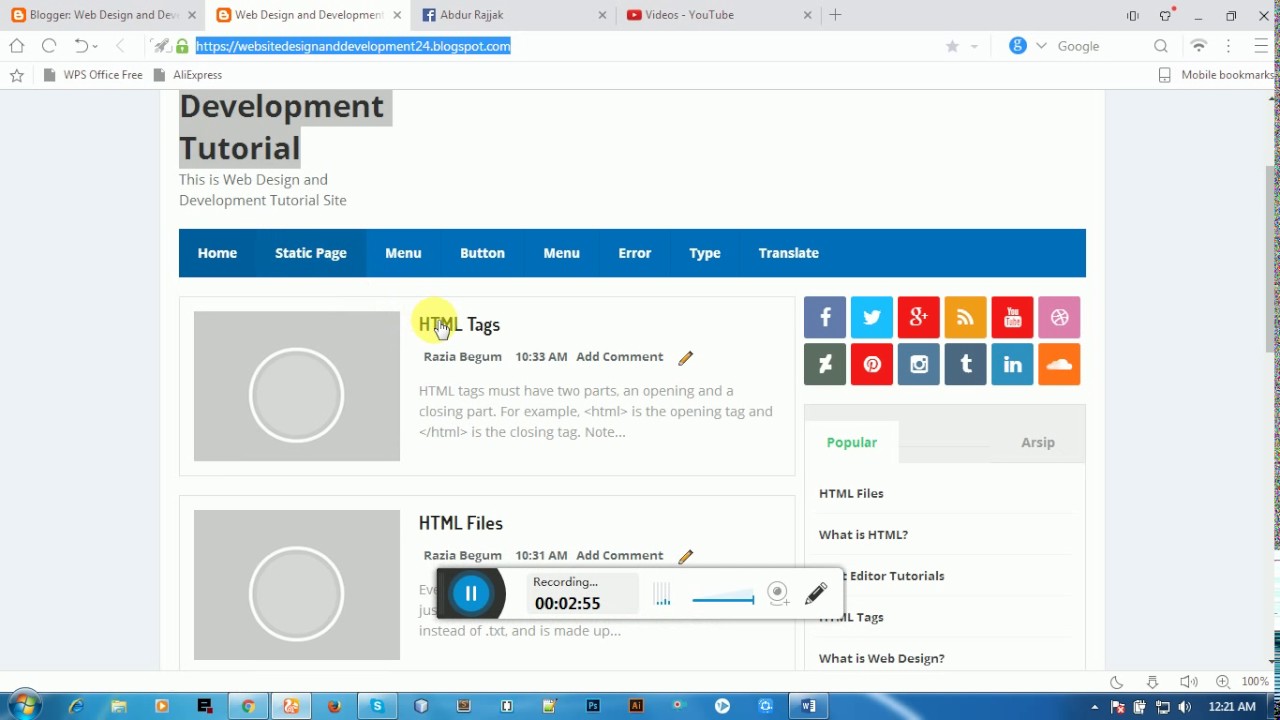Open Mobile bookmarks
Viewport: 1280px width, 720px height.
point(1216,75)
